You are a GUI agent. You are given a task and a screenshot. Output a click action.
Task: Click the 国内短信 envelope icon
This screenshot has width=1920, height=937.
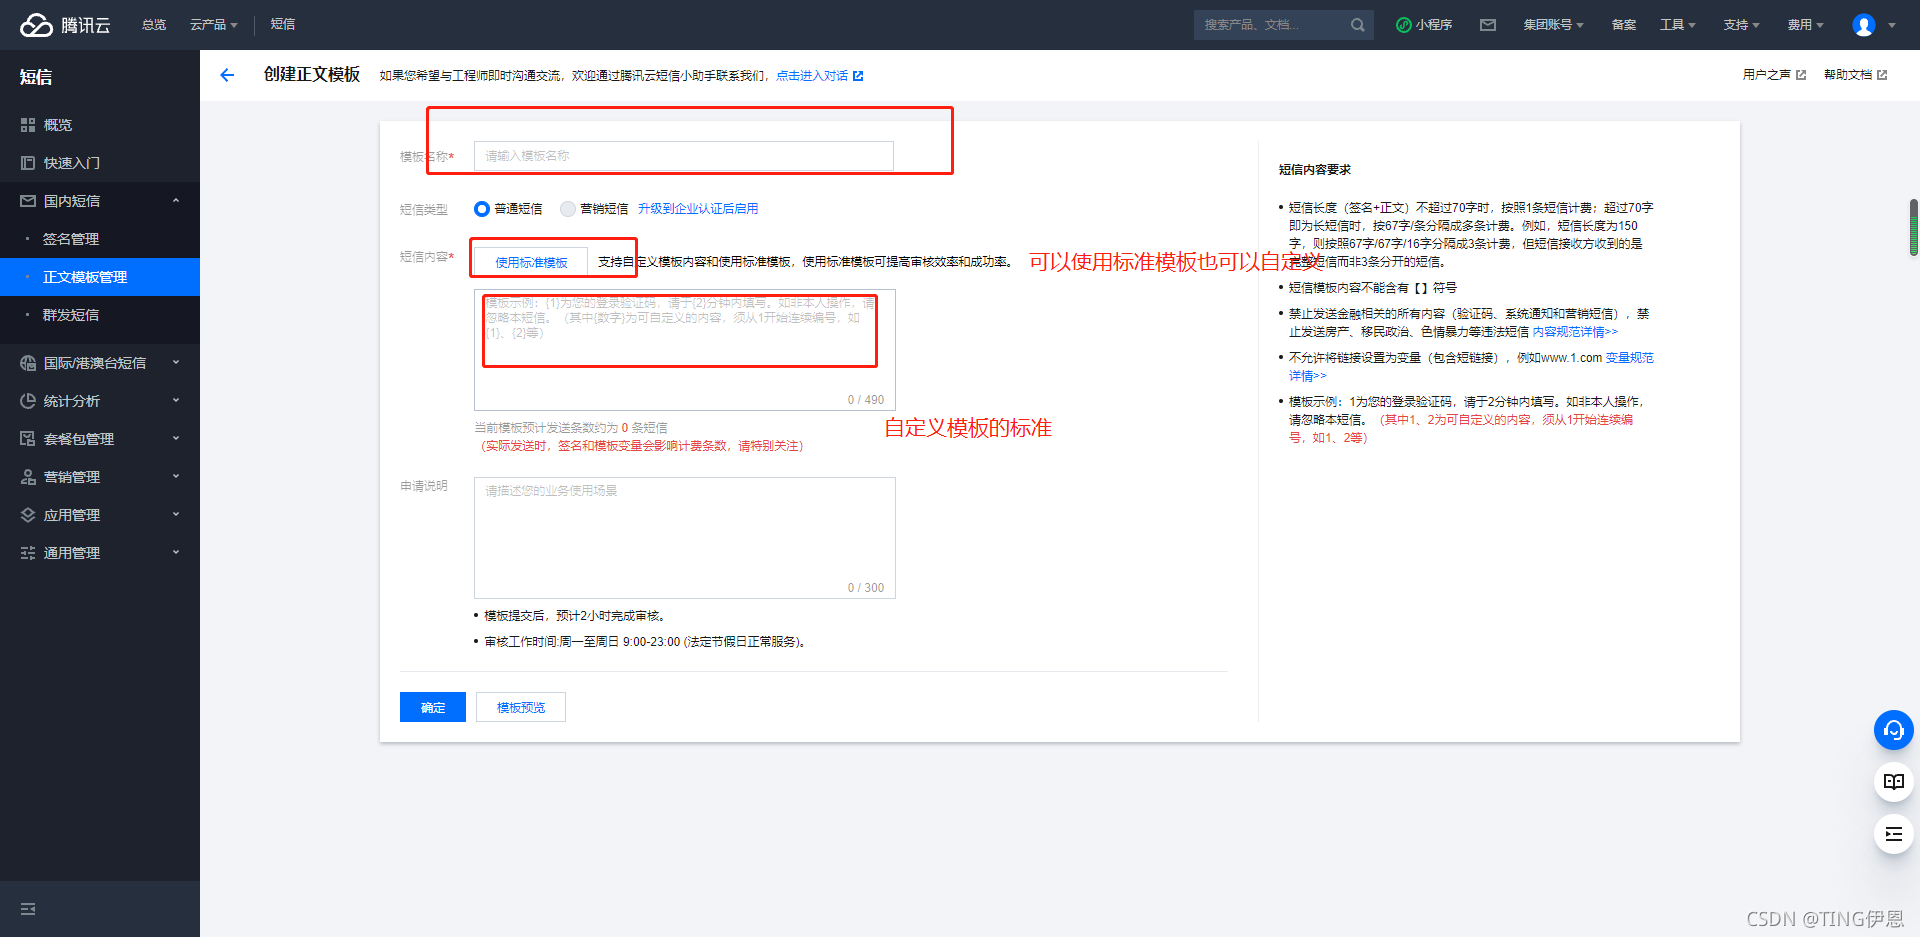(28, 201)
